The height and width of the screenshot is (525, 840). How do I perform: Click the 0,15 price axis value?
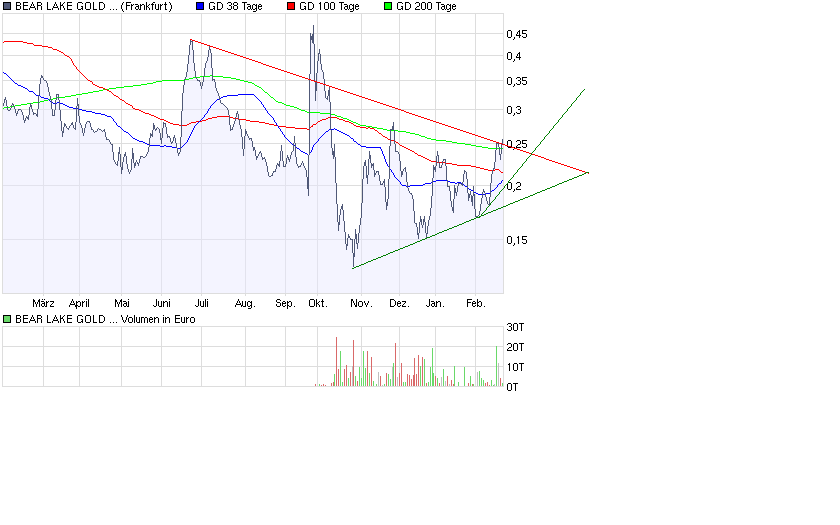(x=517, y=240)
